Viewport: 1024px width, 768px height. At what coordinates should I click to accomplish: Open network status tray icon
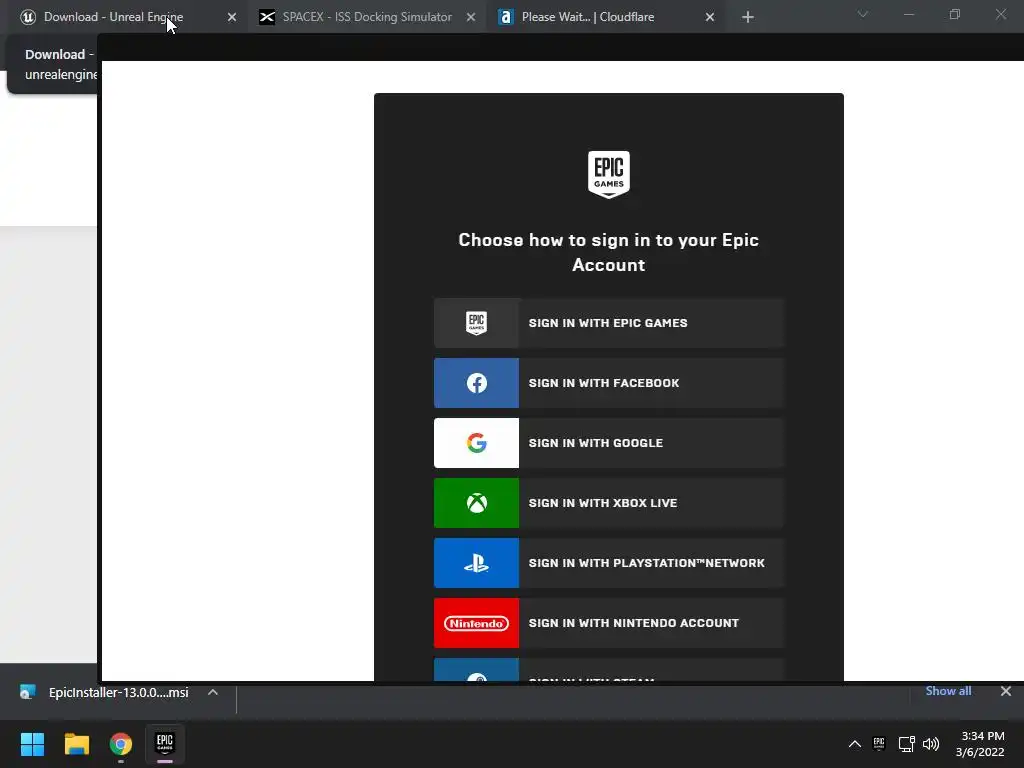[x=906, y=744]
